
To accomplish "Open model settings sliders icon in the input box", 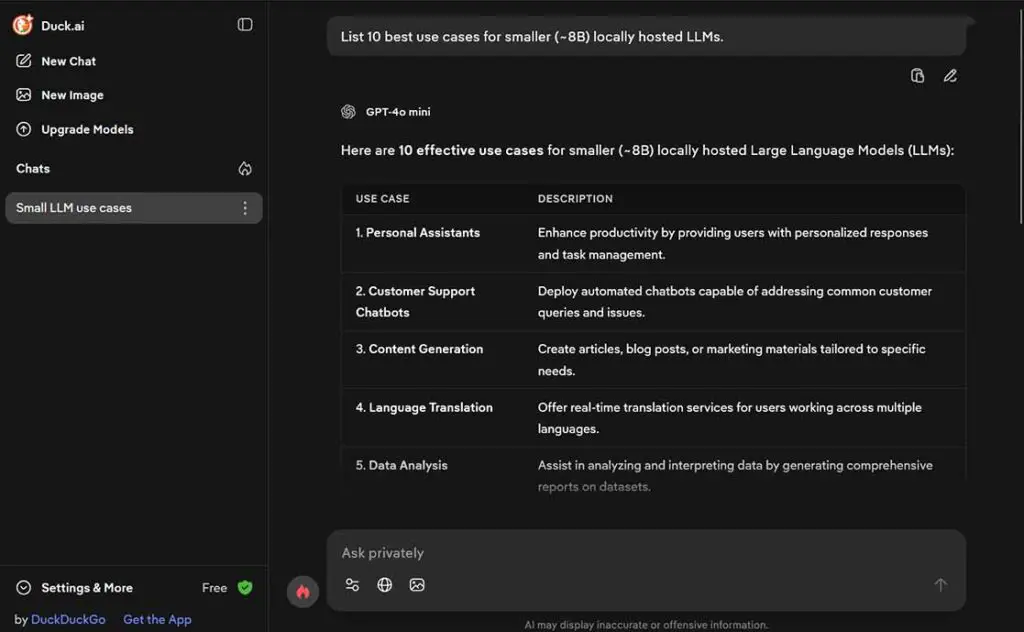I will point(352,585).
